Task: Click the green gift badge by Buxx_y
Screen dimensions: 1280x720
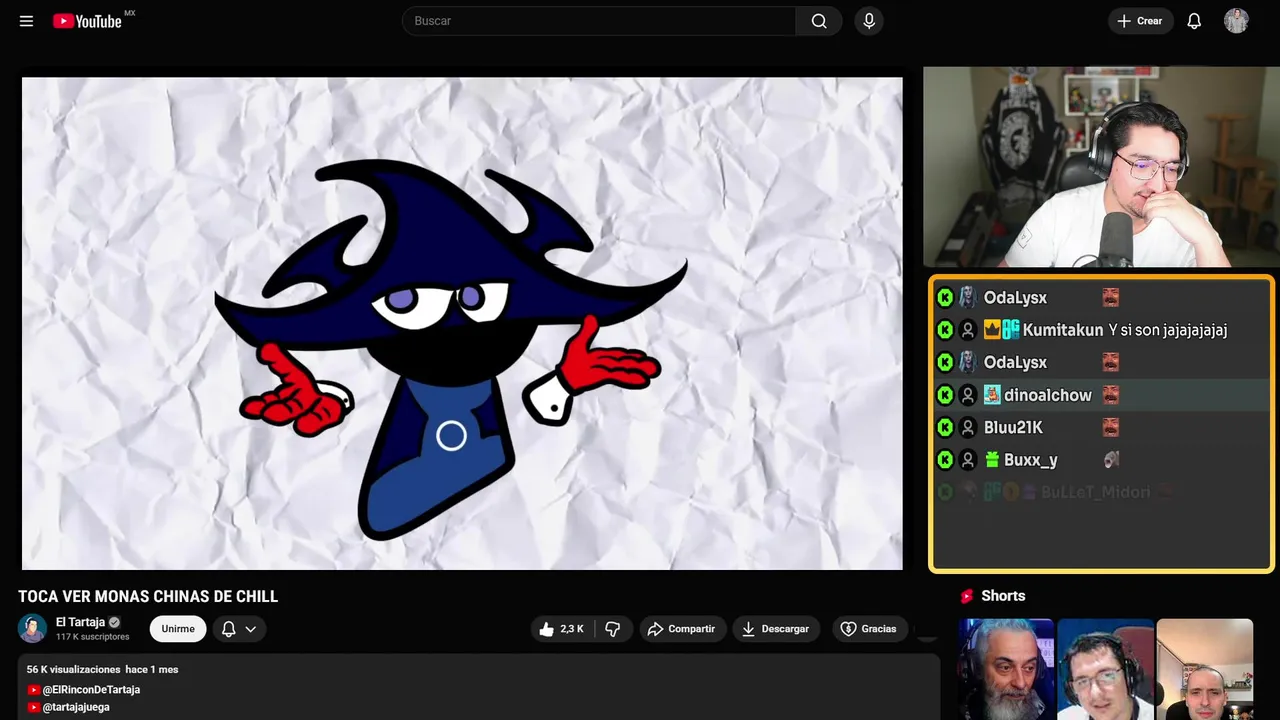Action: tap(992, 460)
